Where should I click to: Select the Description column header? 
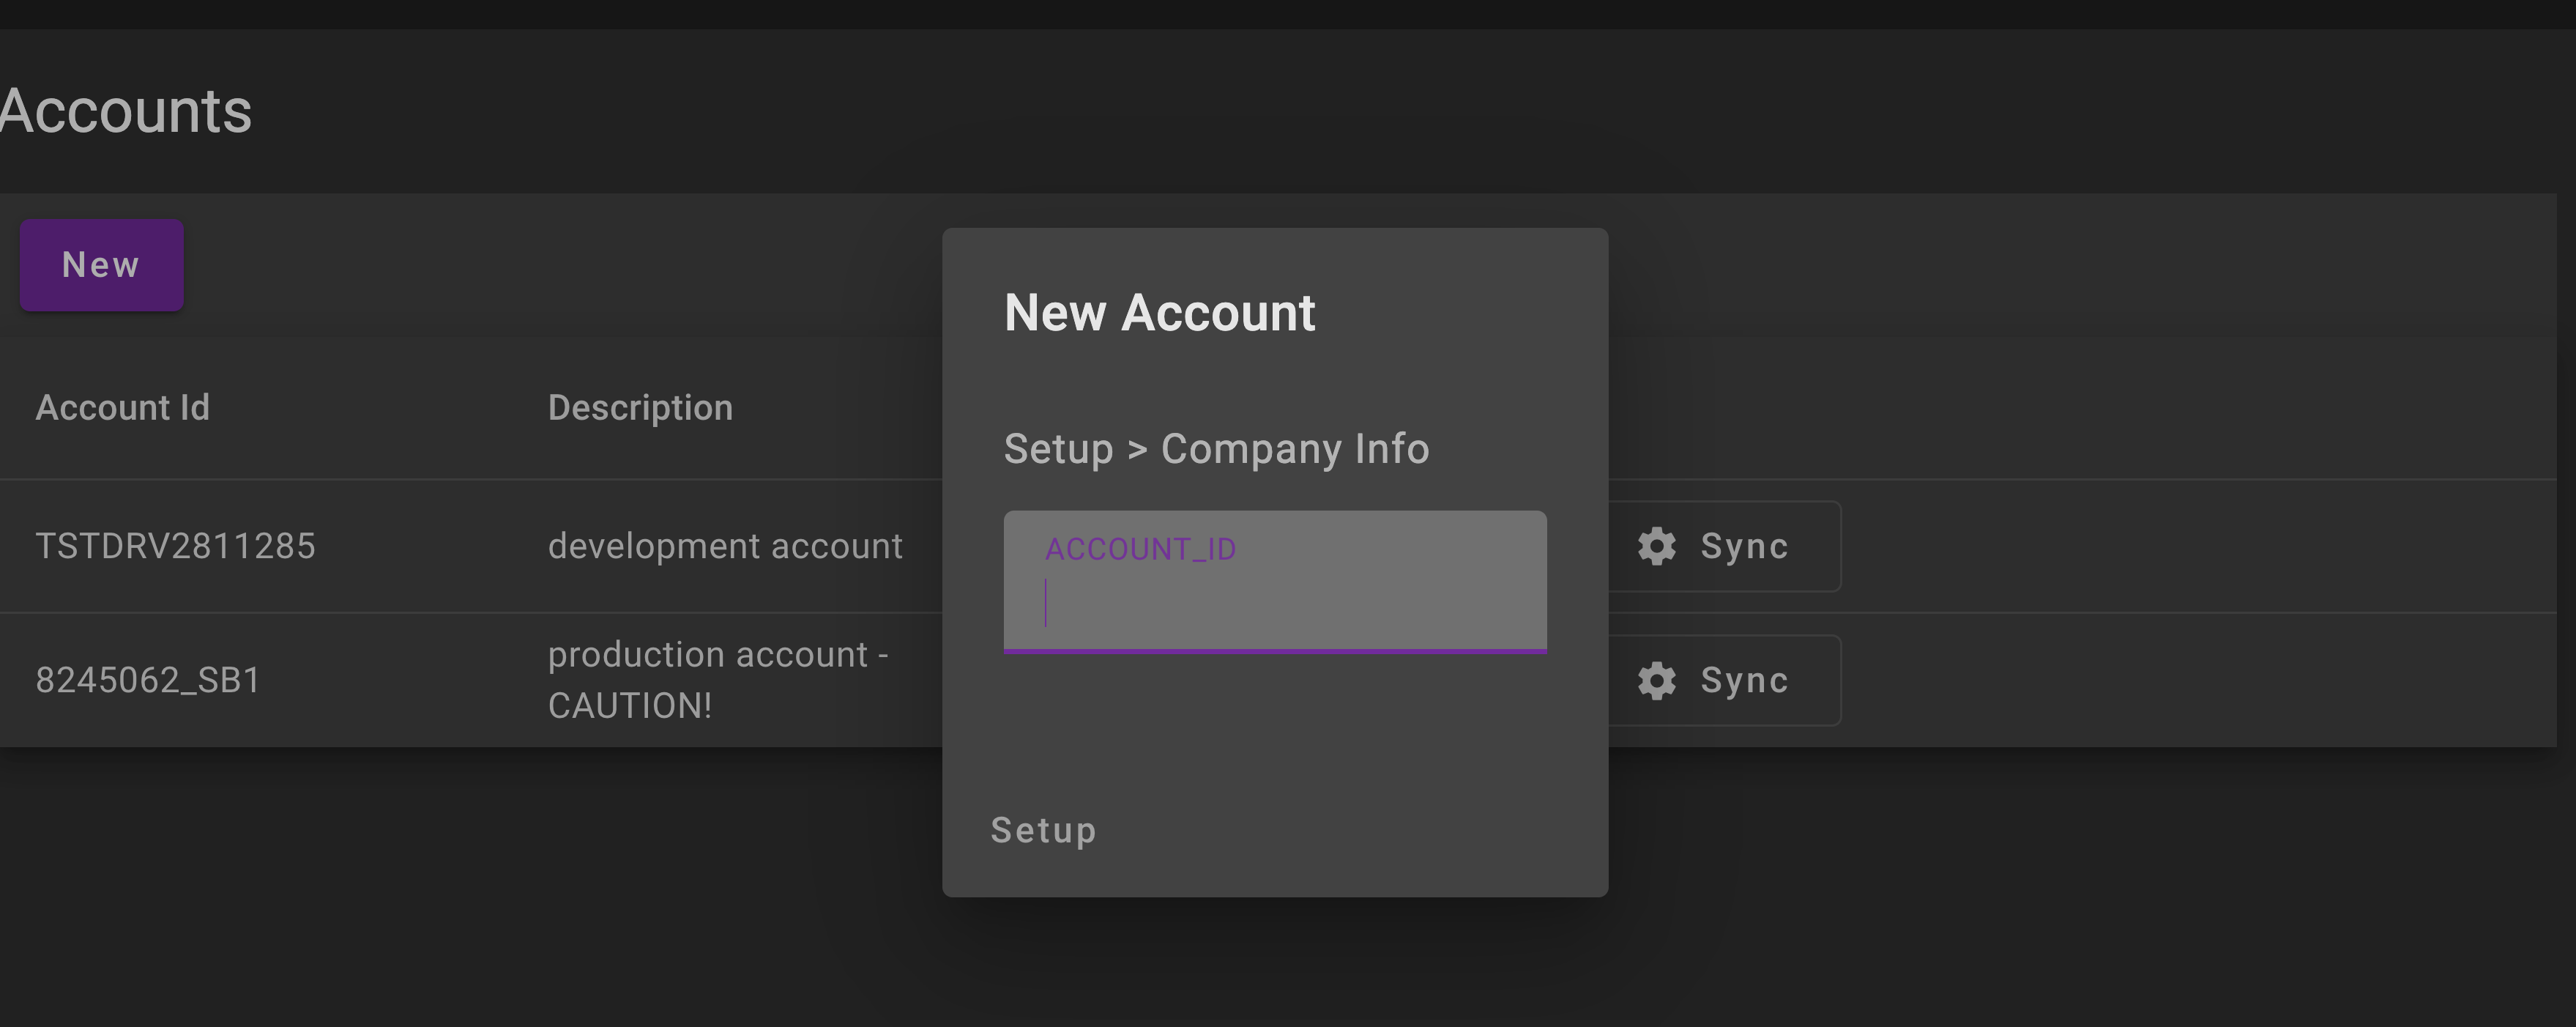click(x=640, y=408)
